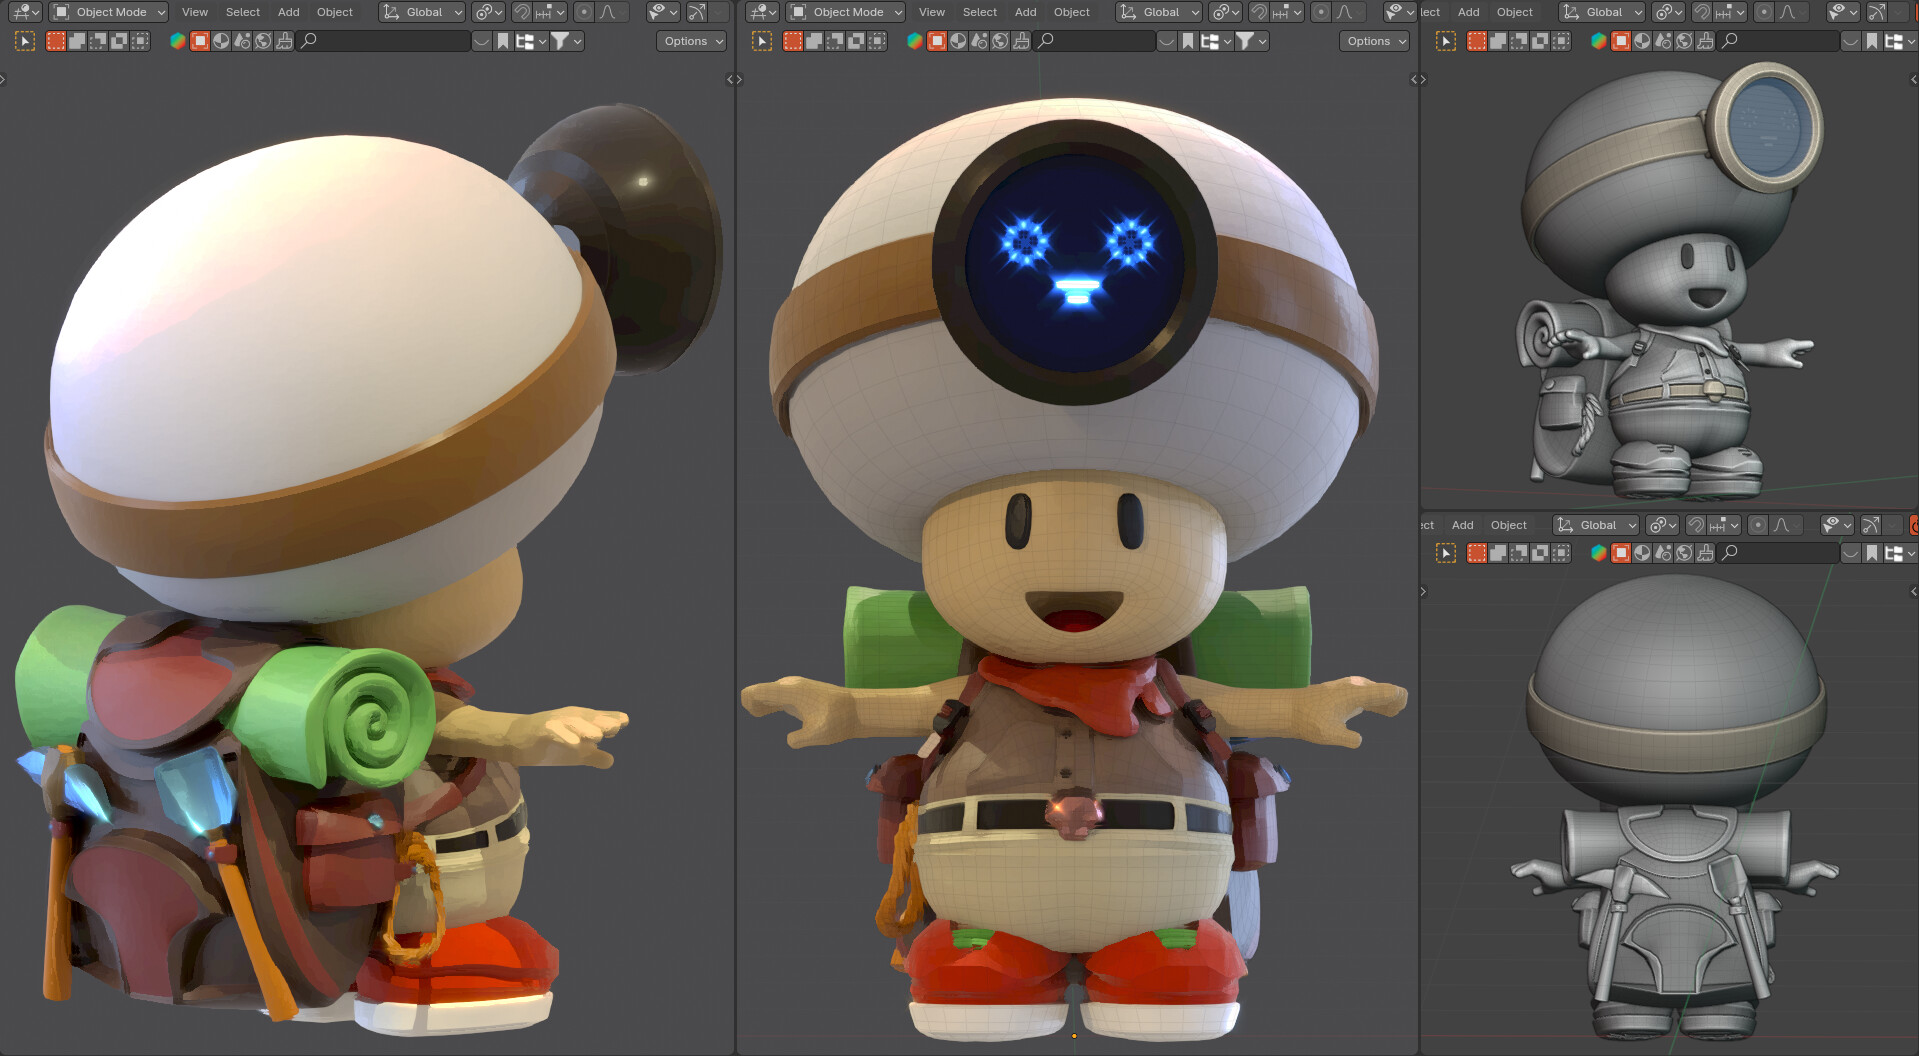The width and height of the screenshot is (1919, 1056).
Task: Expand the Options dropdown in left viewport
Action: click(x=690, y=41)
